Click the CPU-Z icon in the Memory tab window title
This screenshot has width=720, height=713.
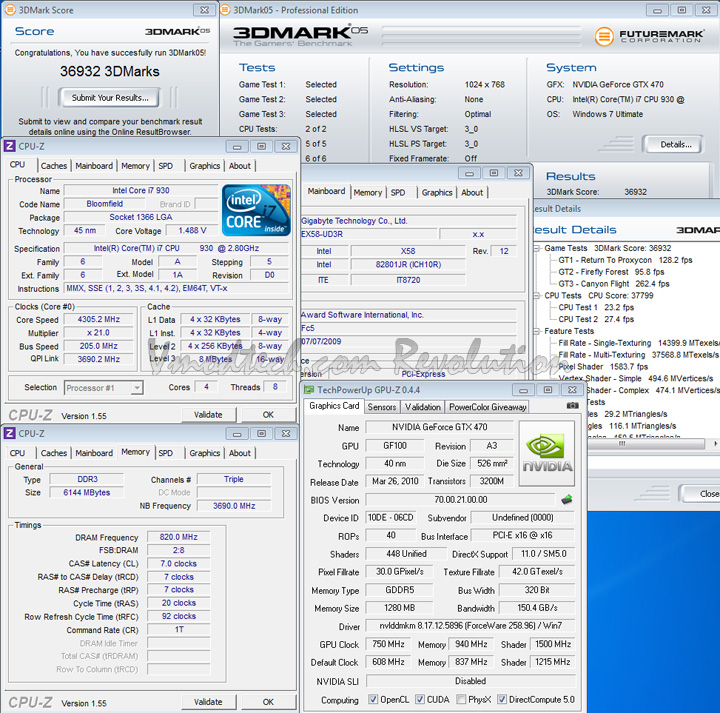click(x=10, y=433)
